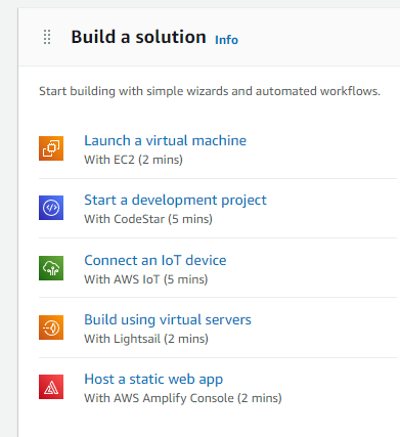Click the widget drag handle dots icon
Screen dimensions: 400x437
[47, 37]
